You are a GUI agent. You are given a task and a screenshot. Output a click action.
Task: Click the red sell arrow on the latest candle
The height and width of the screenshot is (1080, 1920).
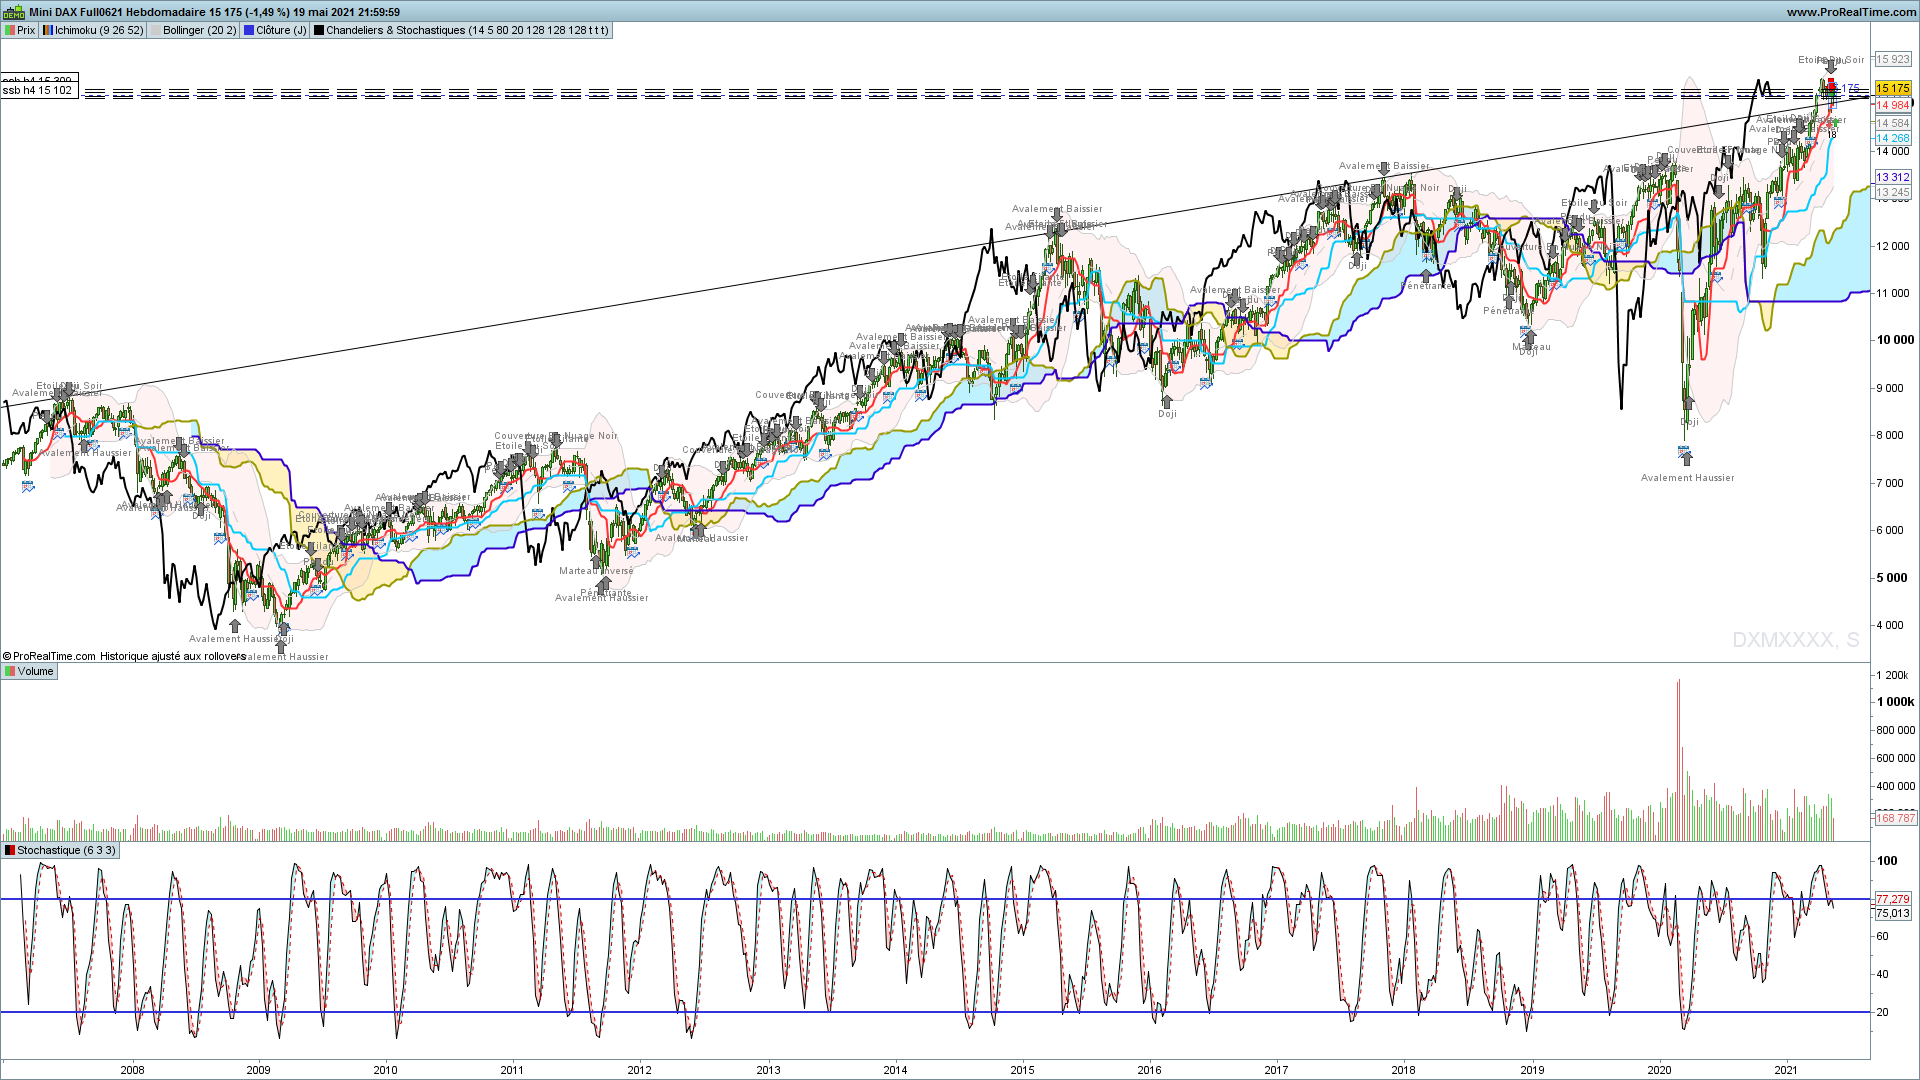[1831, 84]
